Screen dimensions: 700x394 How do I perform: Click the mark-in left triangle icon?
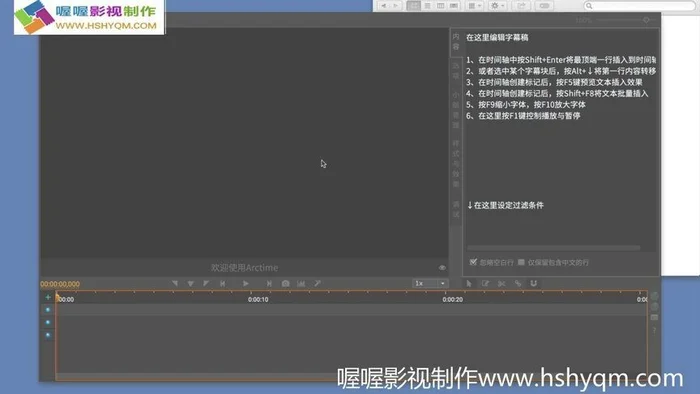point(175,283)
